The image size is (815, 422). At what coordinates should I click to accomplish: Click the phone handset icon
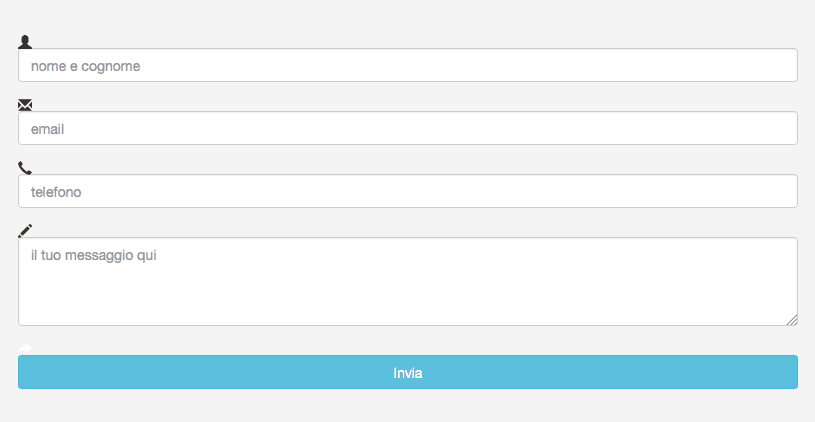point(25,167)
